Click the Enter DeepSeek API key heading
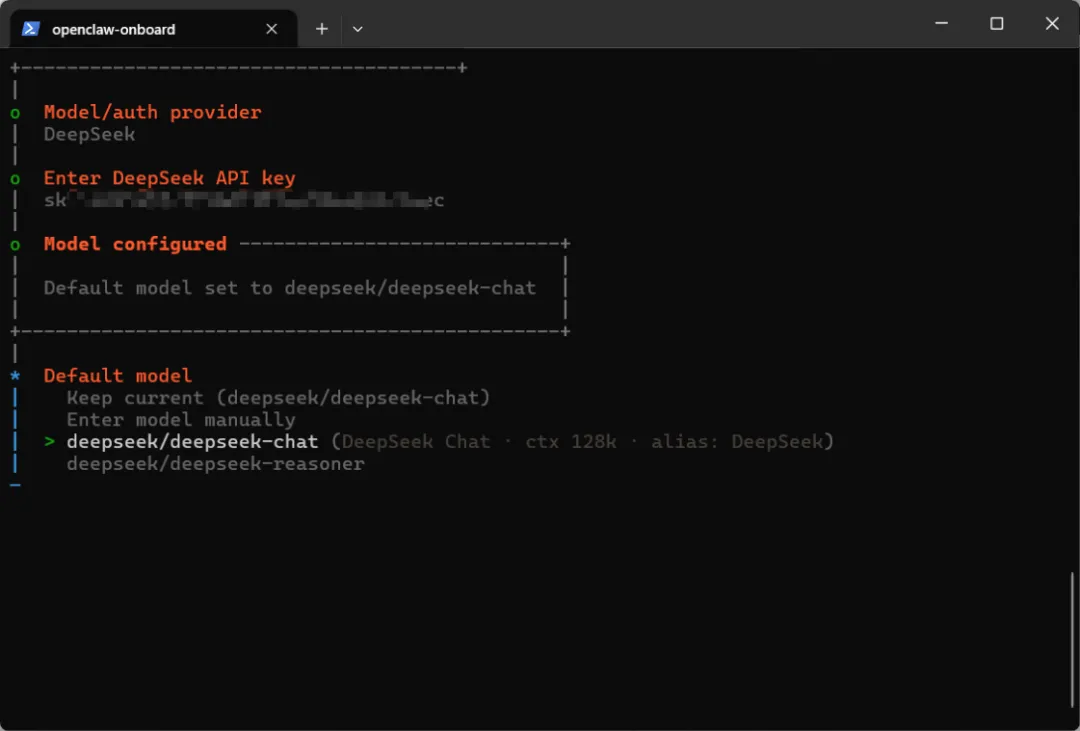The height and width of the screenshot is (731, 1080). click(169, 178)
